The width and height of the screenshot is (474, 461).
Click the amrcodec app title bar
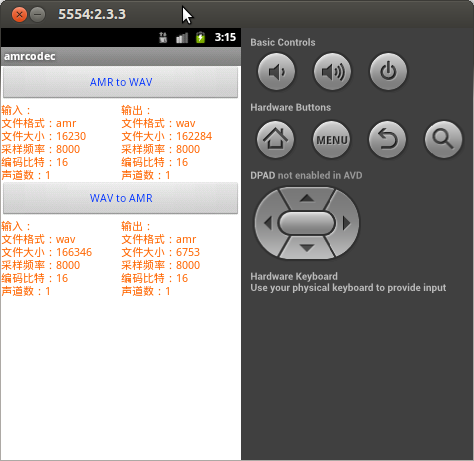tap(121, 56)
